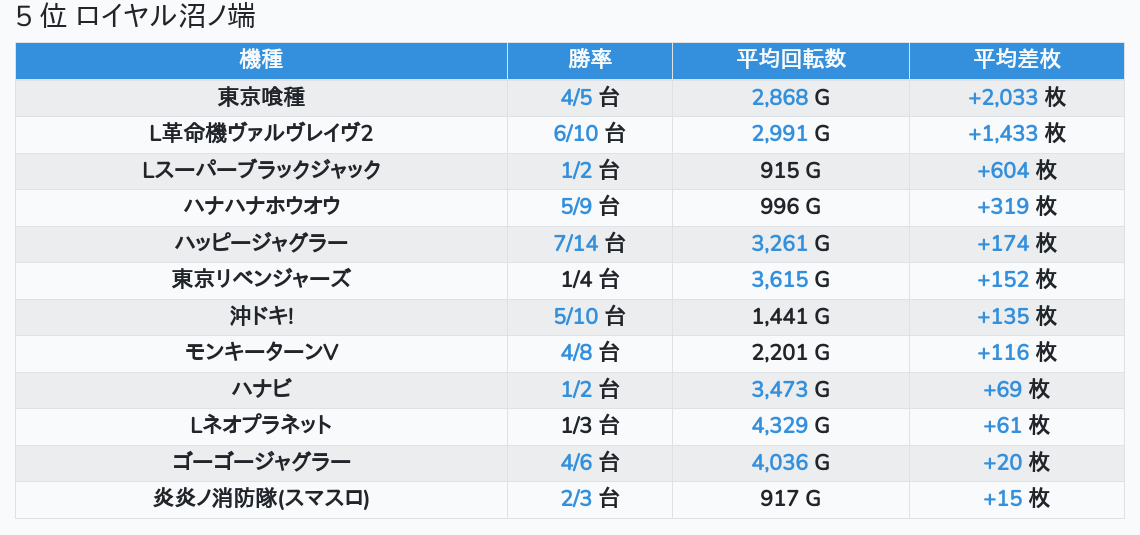Select the Lネオプラネット row name
The image size is (1140, 535).
pyautogui.click(x=261, y=425)
